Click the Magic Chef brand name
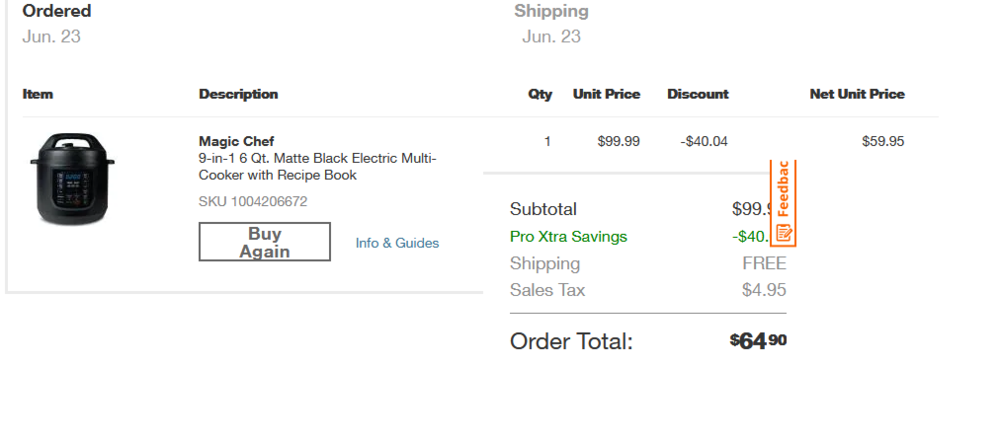Image resolution: width=1000 pixels, height=438 pixels. [236, 141]
